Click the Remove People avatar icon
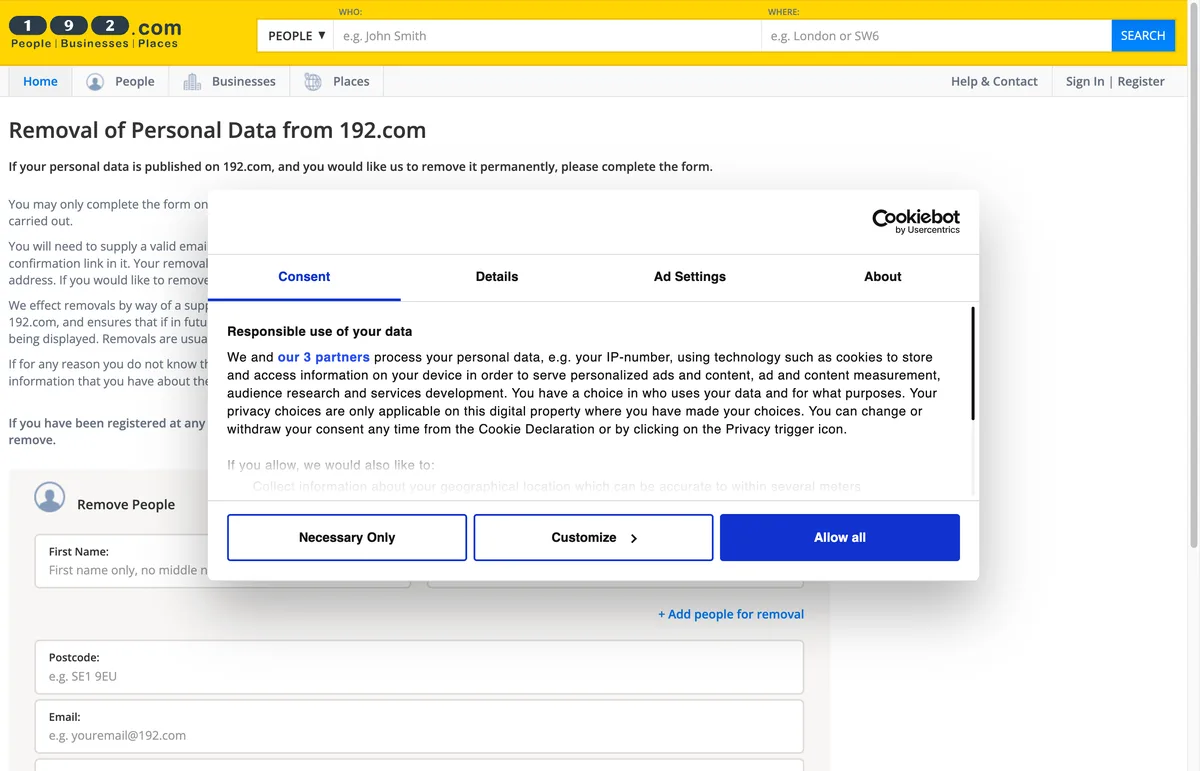This screenshot has height=771, width=1200. pyautogui.click(x=50, y=497)
